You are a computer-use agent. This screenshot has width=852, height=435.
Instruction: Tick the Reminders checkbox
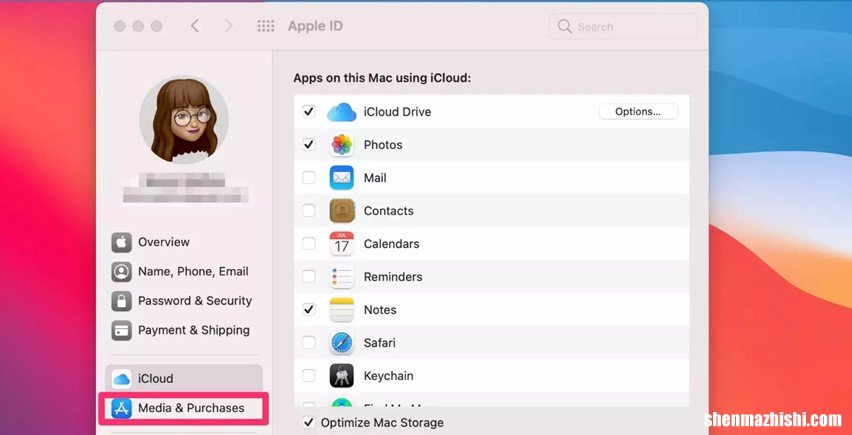click(x=309, y=277)
